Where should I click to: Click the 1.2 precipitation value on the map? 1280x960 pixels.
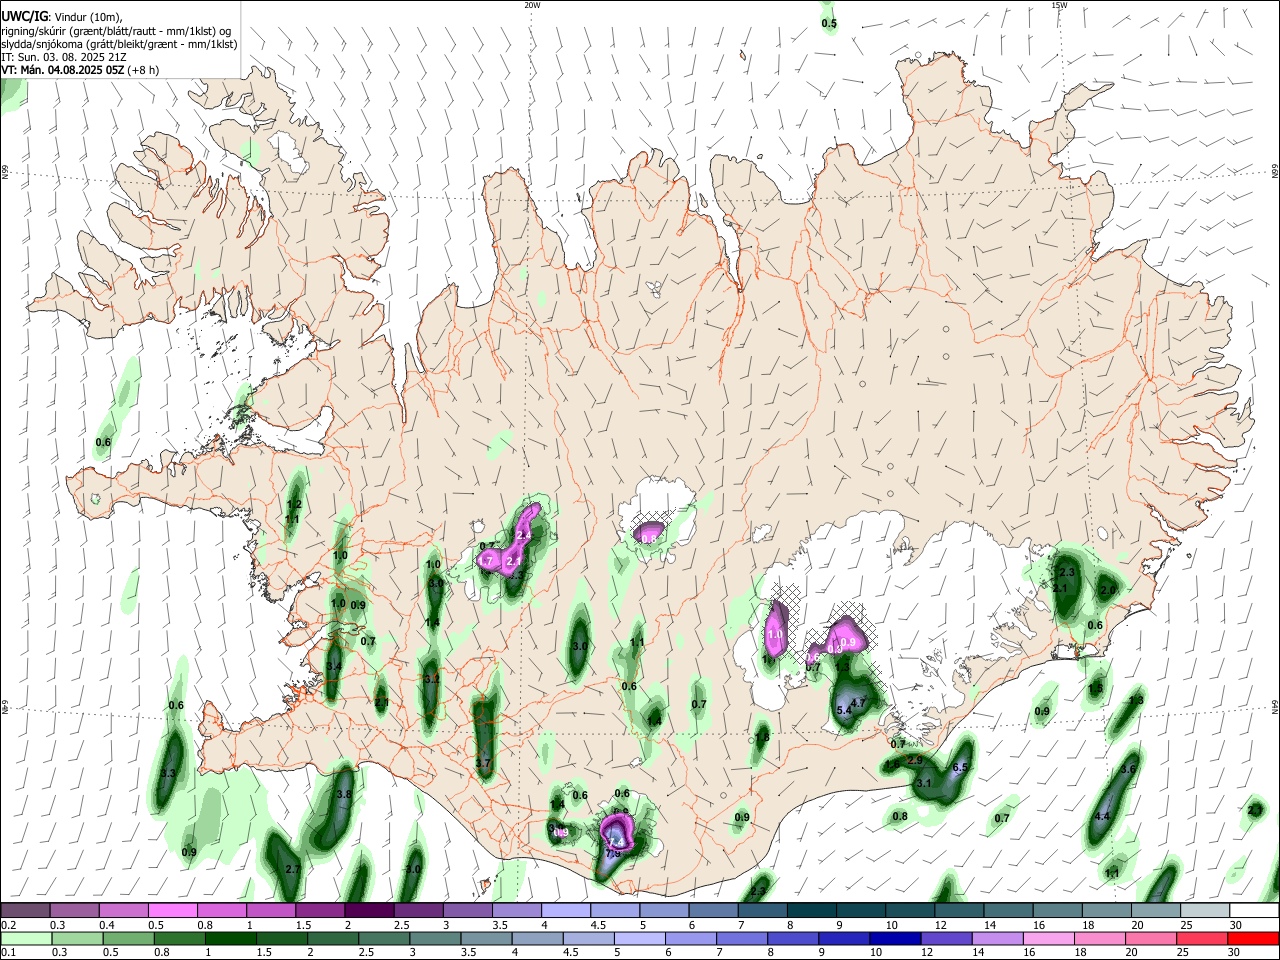(294, 504)
